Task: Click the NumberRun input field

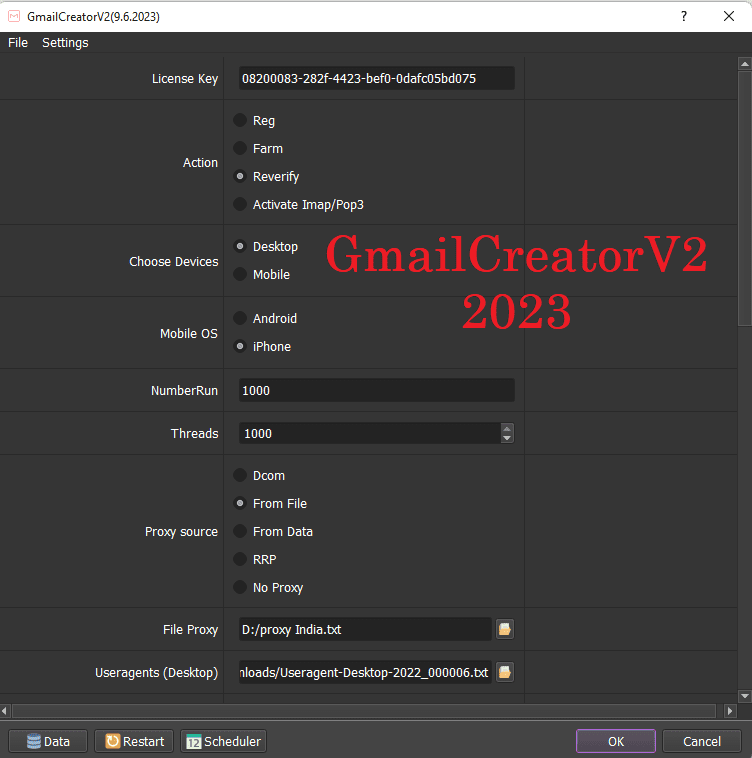Action: click(376, 391)
